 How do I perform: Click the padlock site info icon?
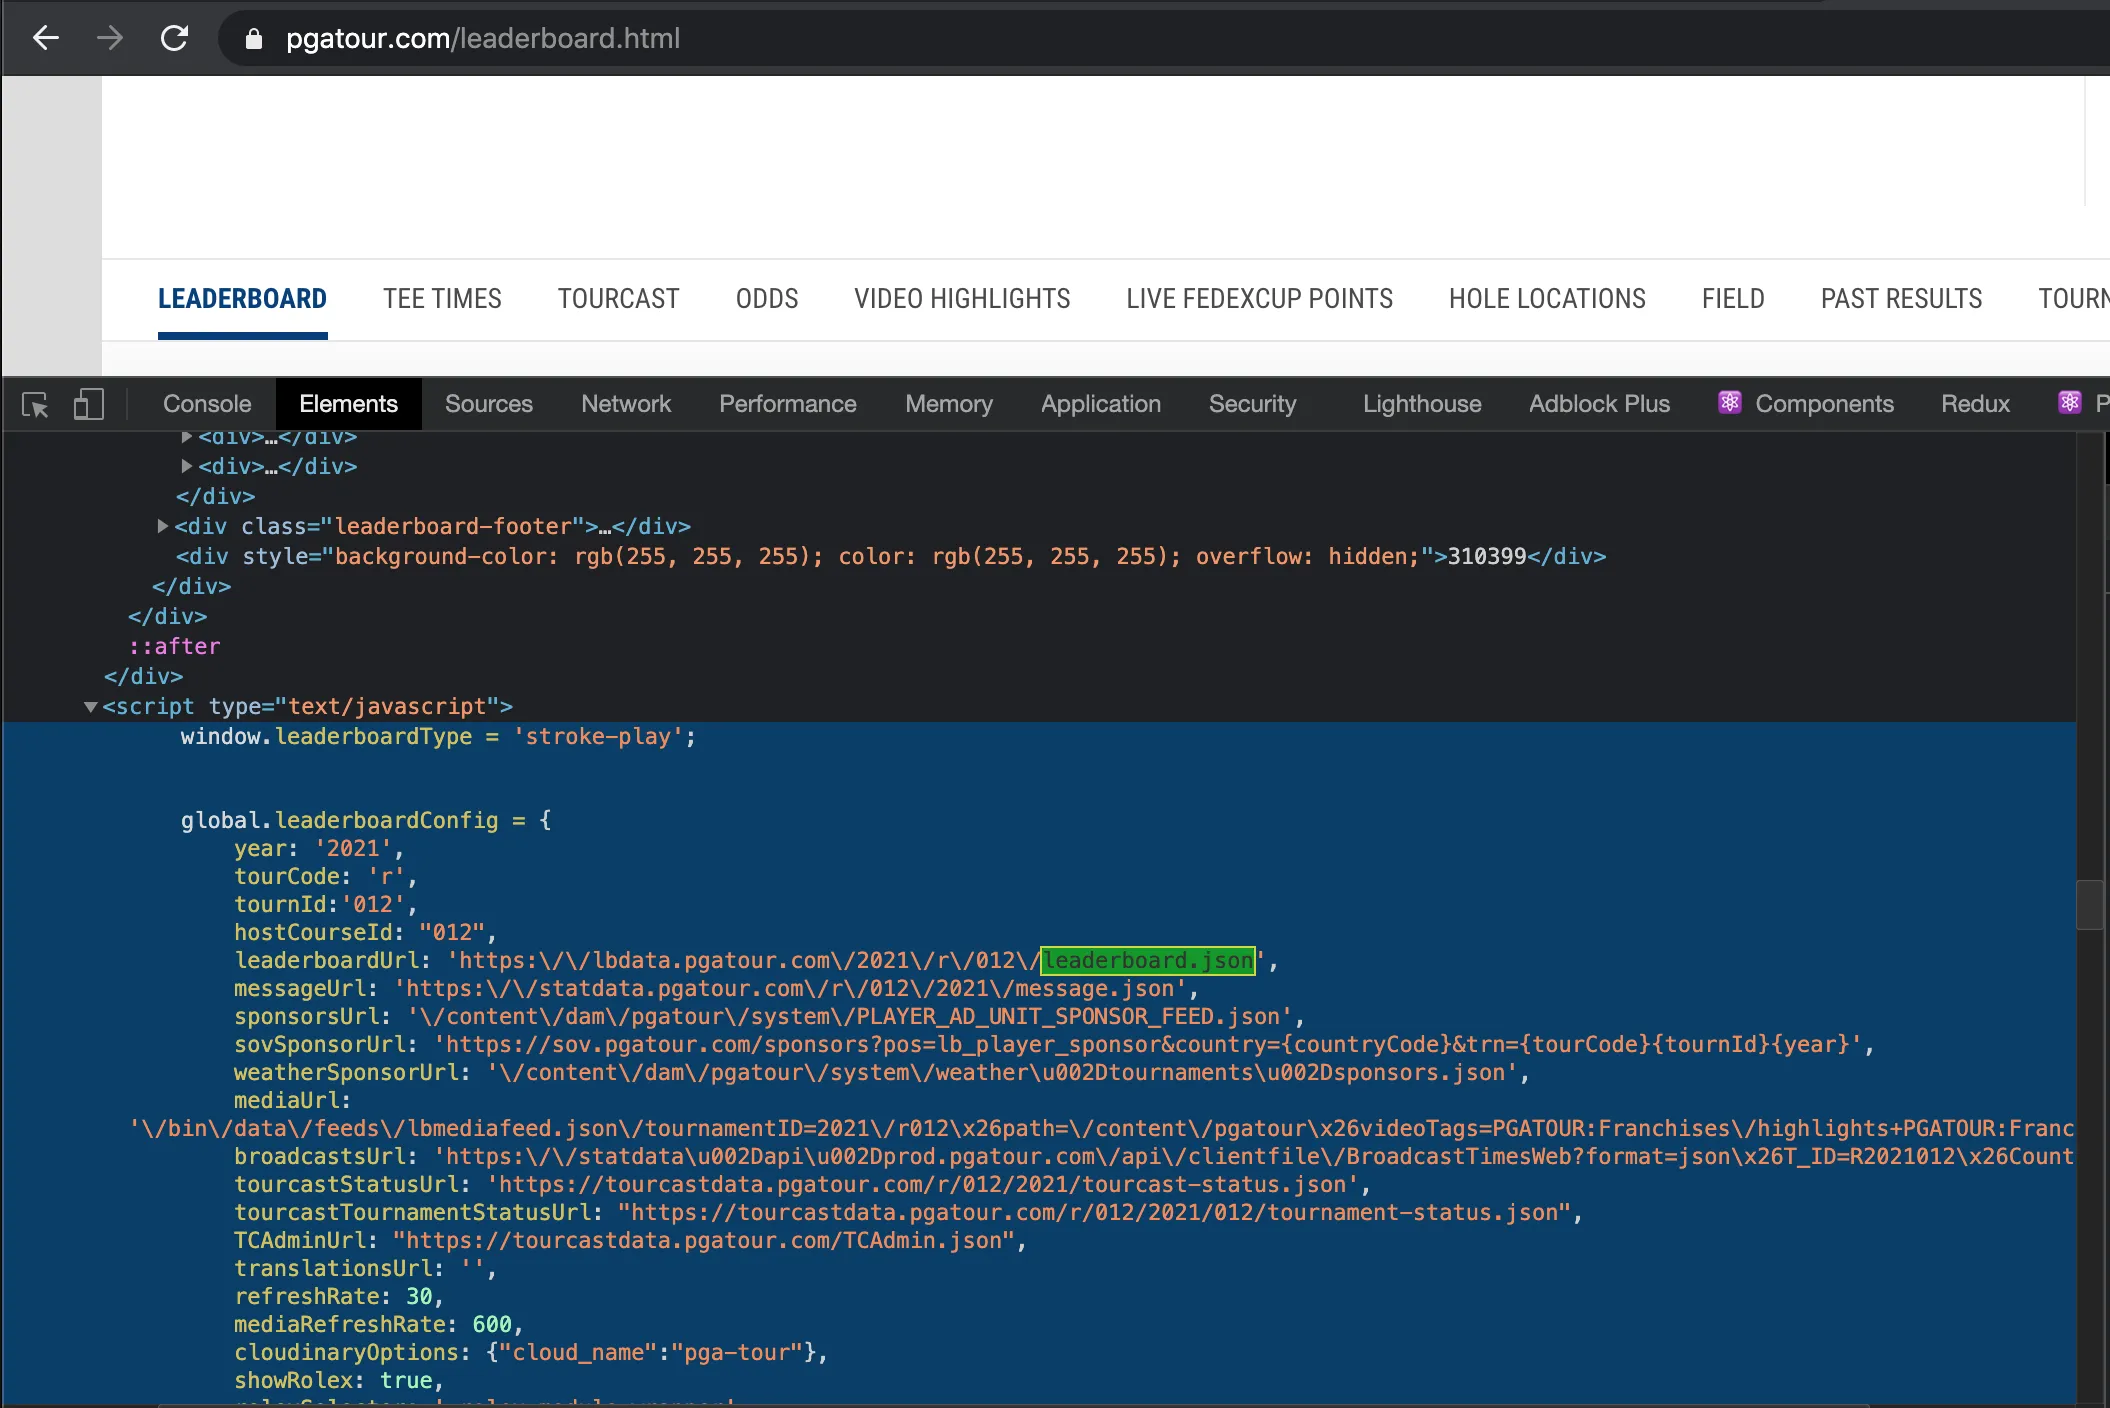coord(254,39)
